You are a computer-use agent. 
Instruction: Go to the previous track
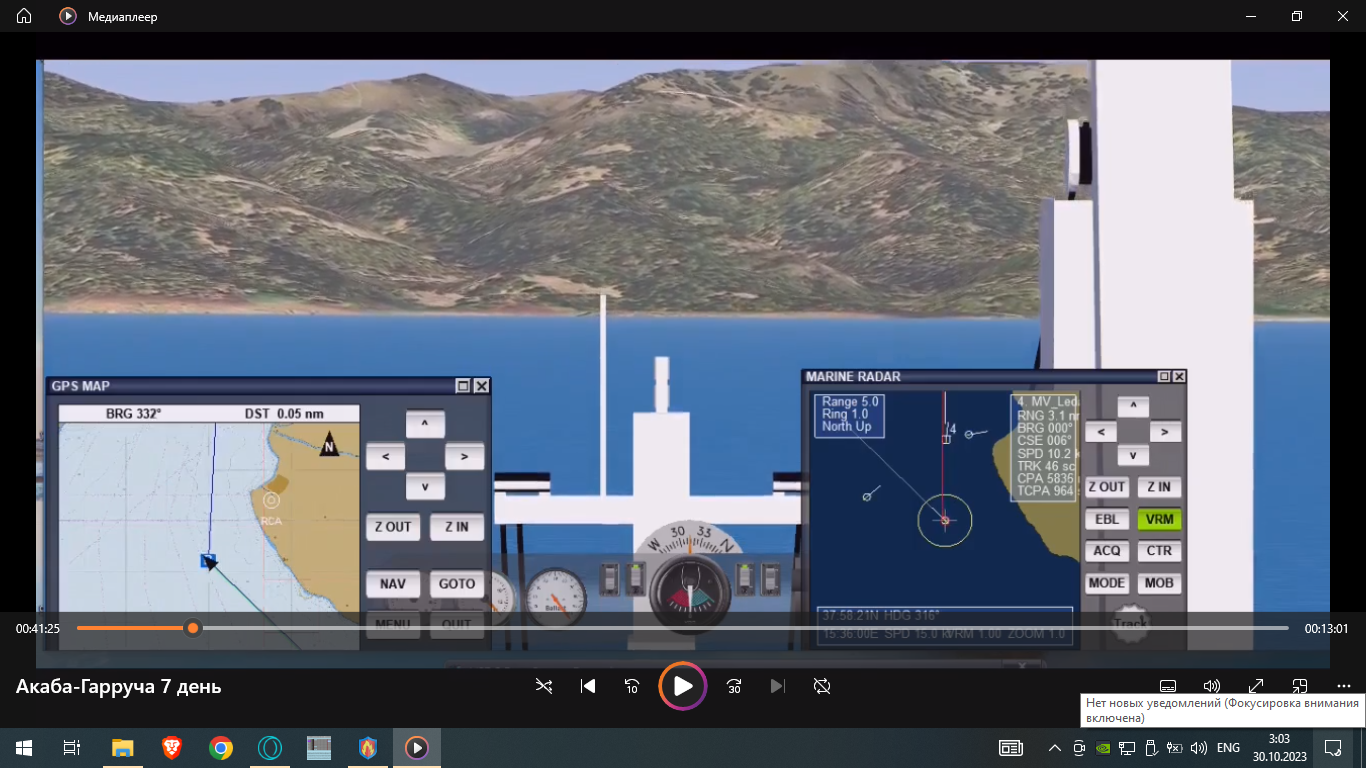point(588,686)
